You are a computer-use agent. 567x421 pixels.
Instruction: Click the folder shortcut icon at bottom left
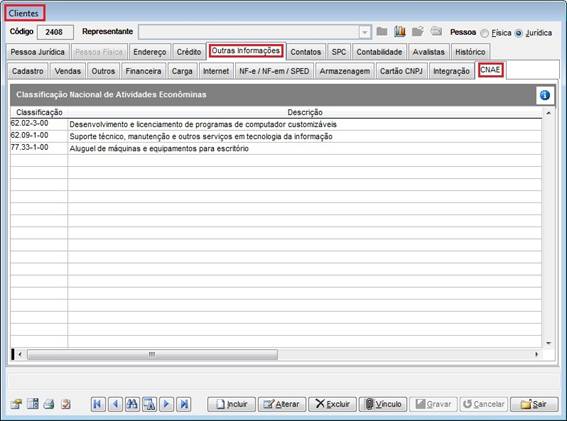pyautogui.click(x=16, y=404)
